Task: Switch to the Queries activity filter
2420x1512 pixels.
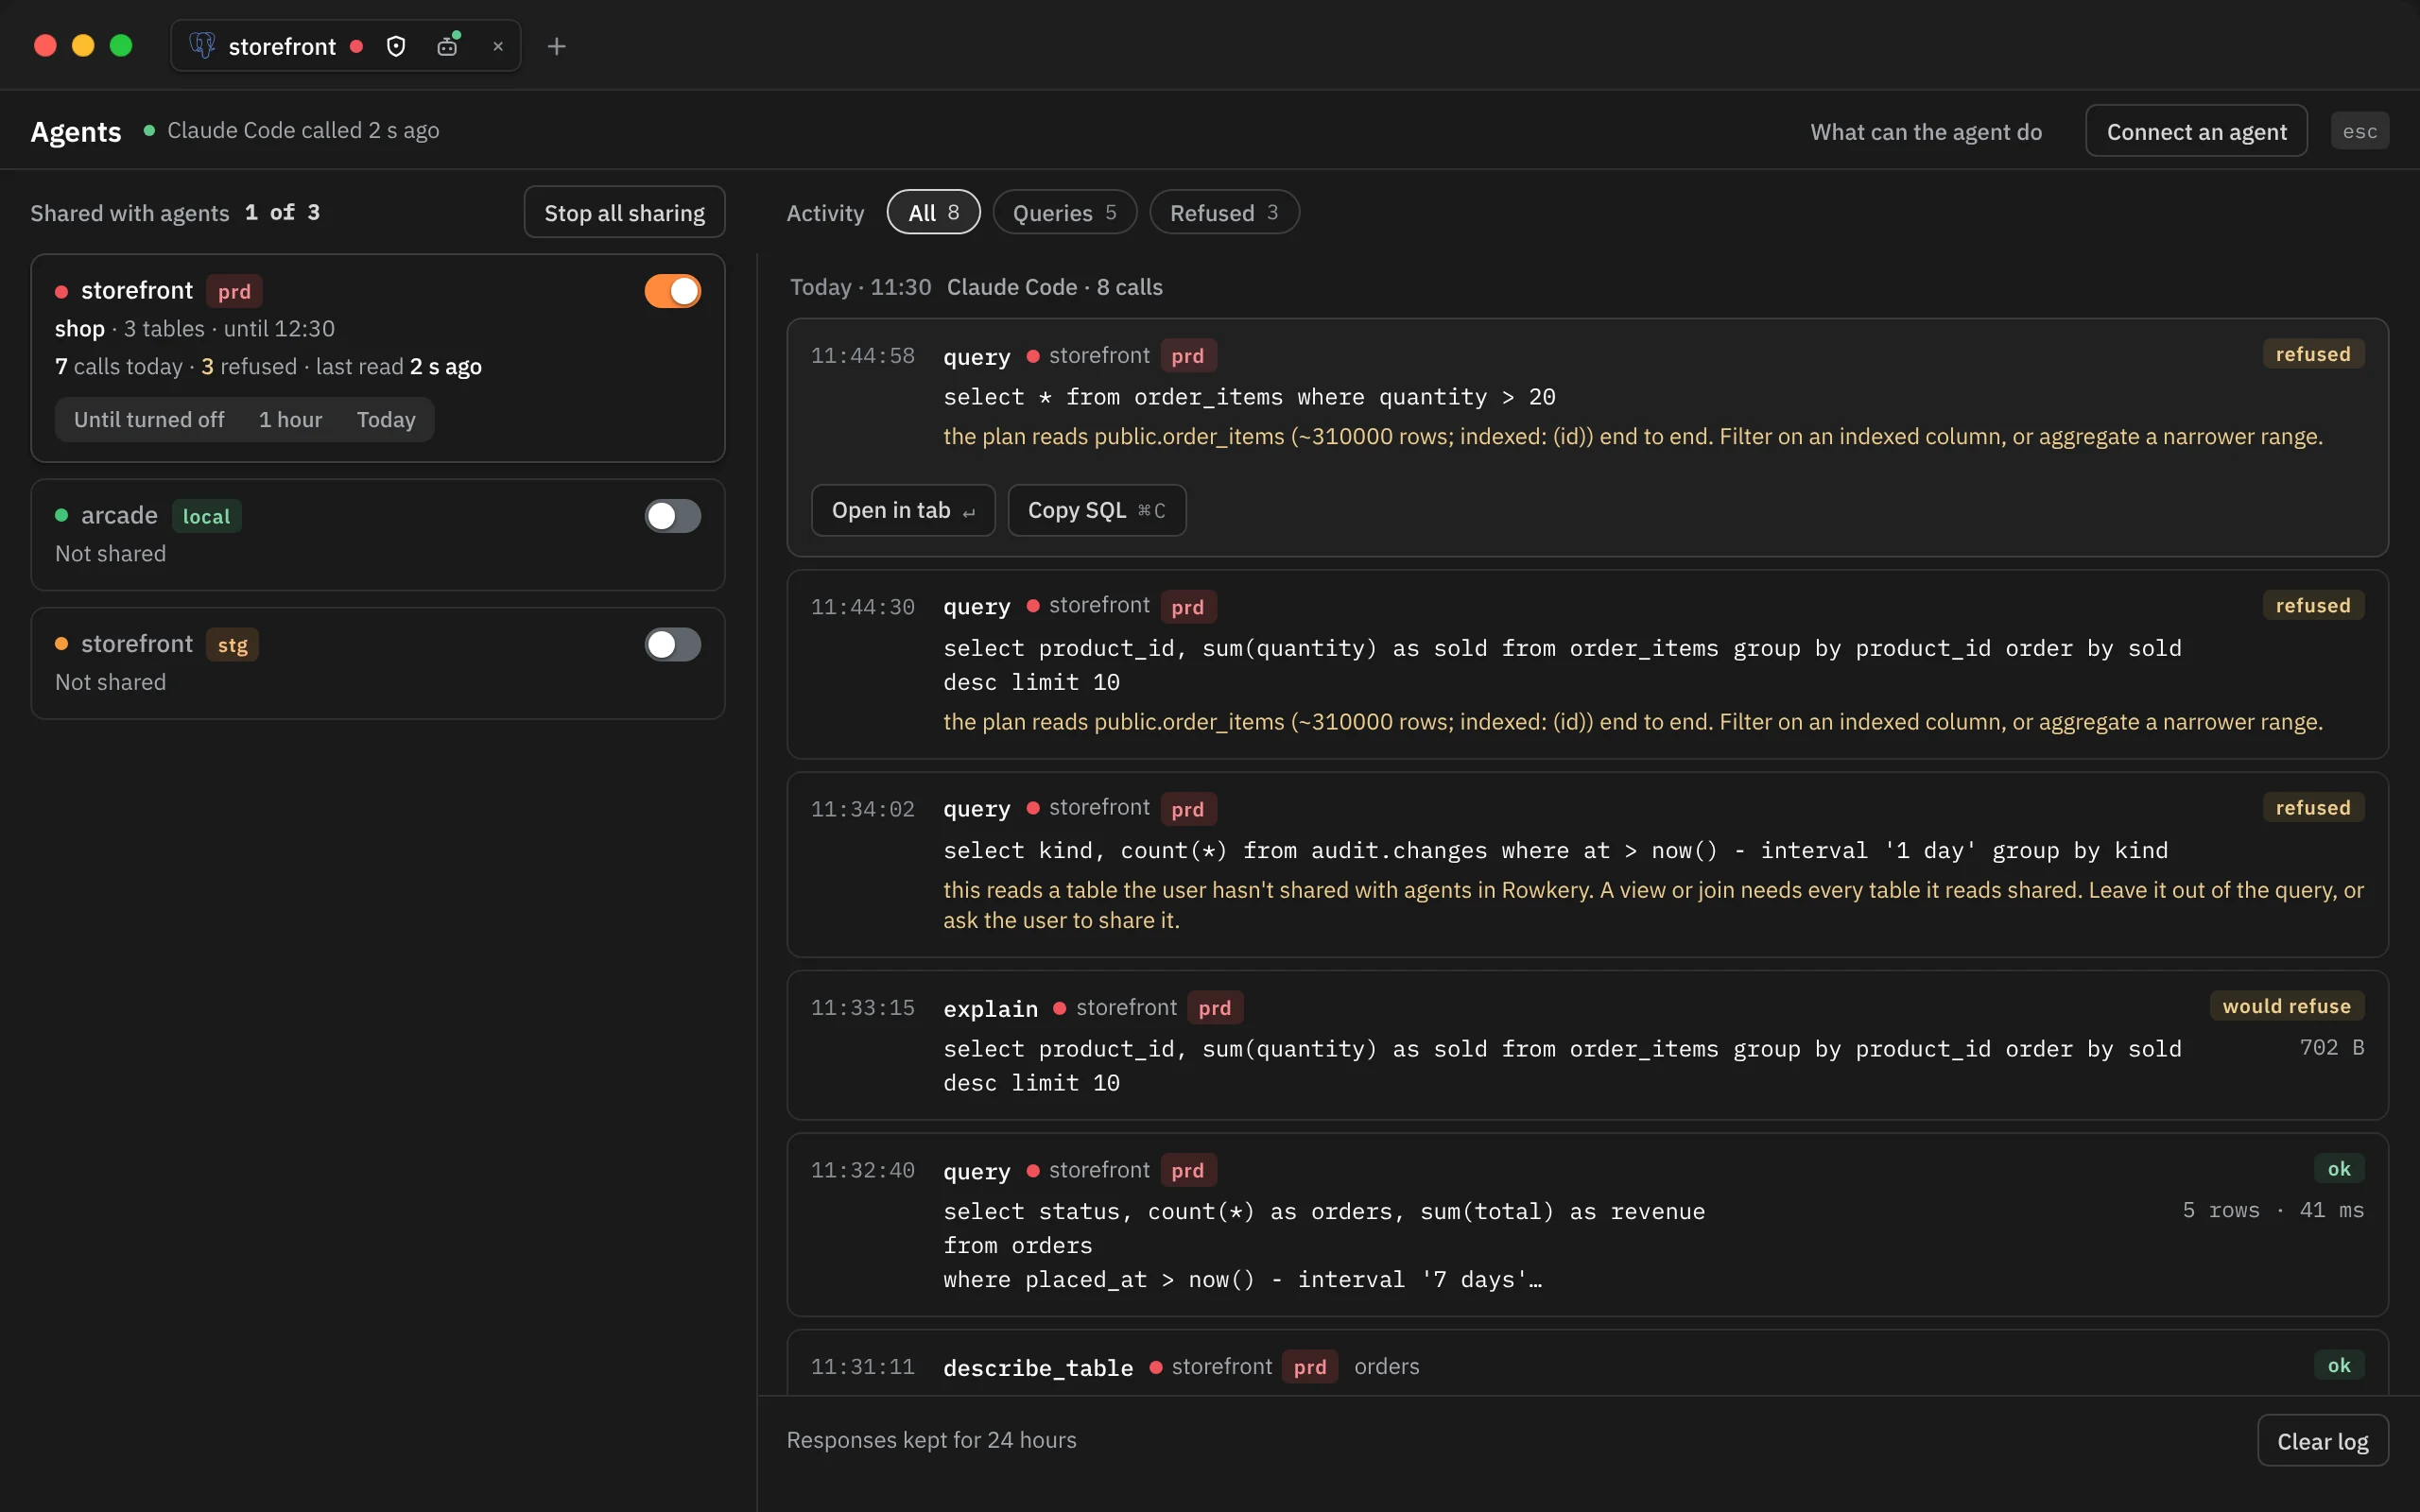Action: click(1064, 212)
